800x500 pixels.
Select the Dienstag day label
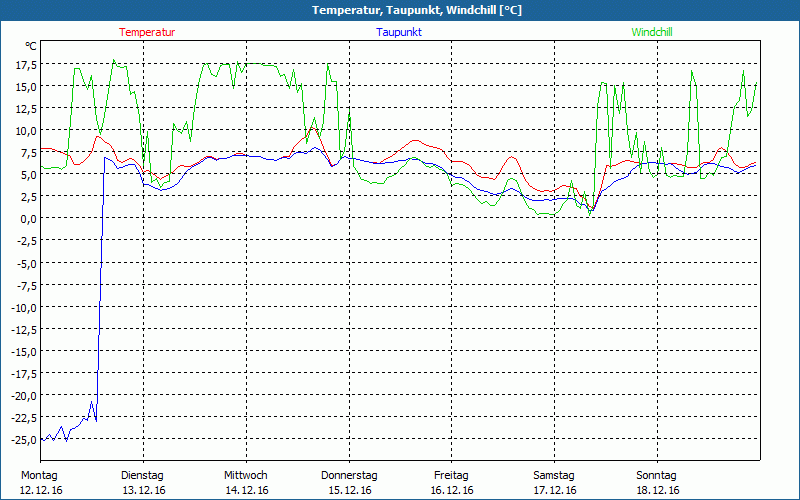(143, 475)
